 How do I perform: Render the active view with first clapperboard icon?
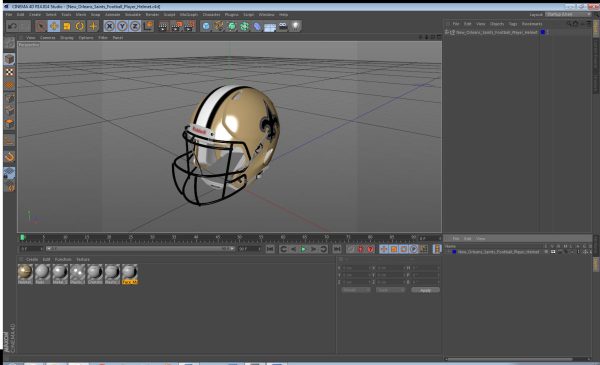click(163, 26)
